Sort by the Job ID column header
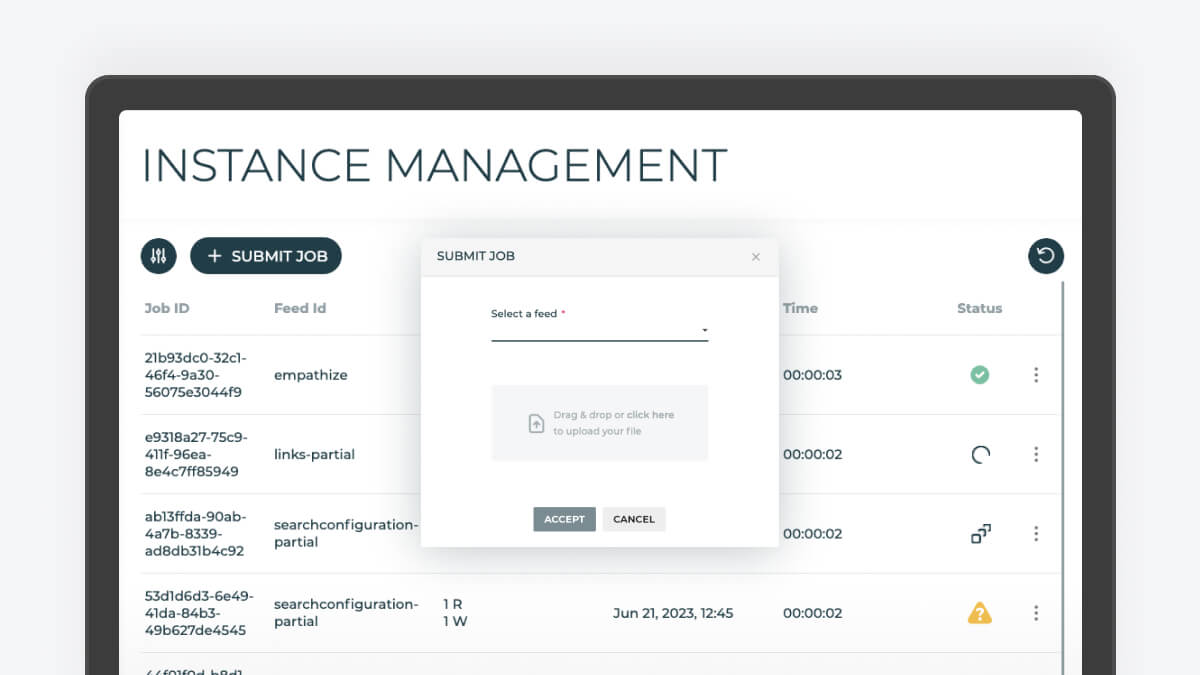This screenshot has height=675, width=1200. click(x=167, y=308)
